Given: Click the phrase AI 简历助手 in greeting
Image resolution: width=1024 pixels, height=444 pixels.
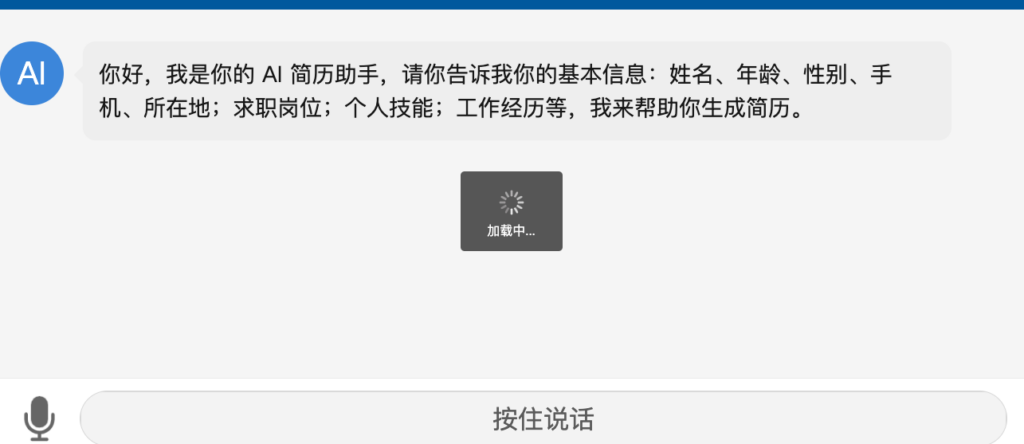Looking at the screenshot, I should 321,75.
